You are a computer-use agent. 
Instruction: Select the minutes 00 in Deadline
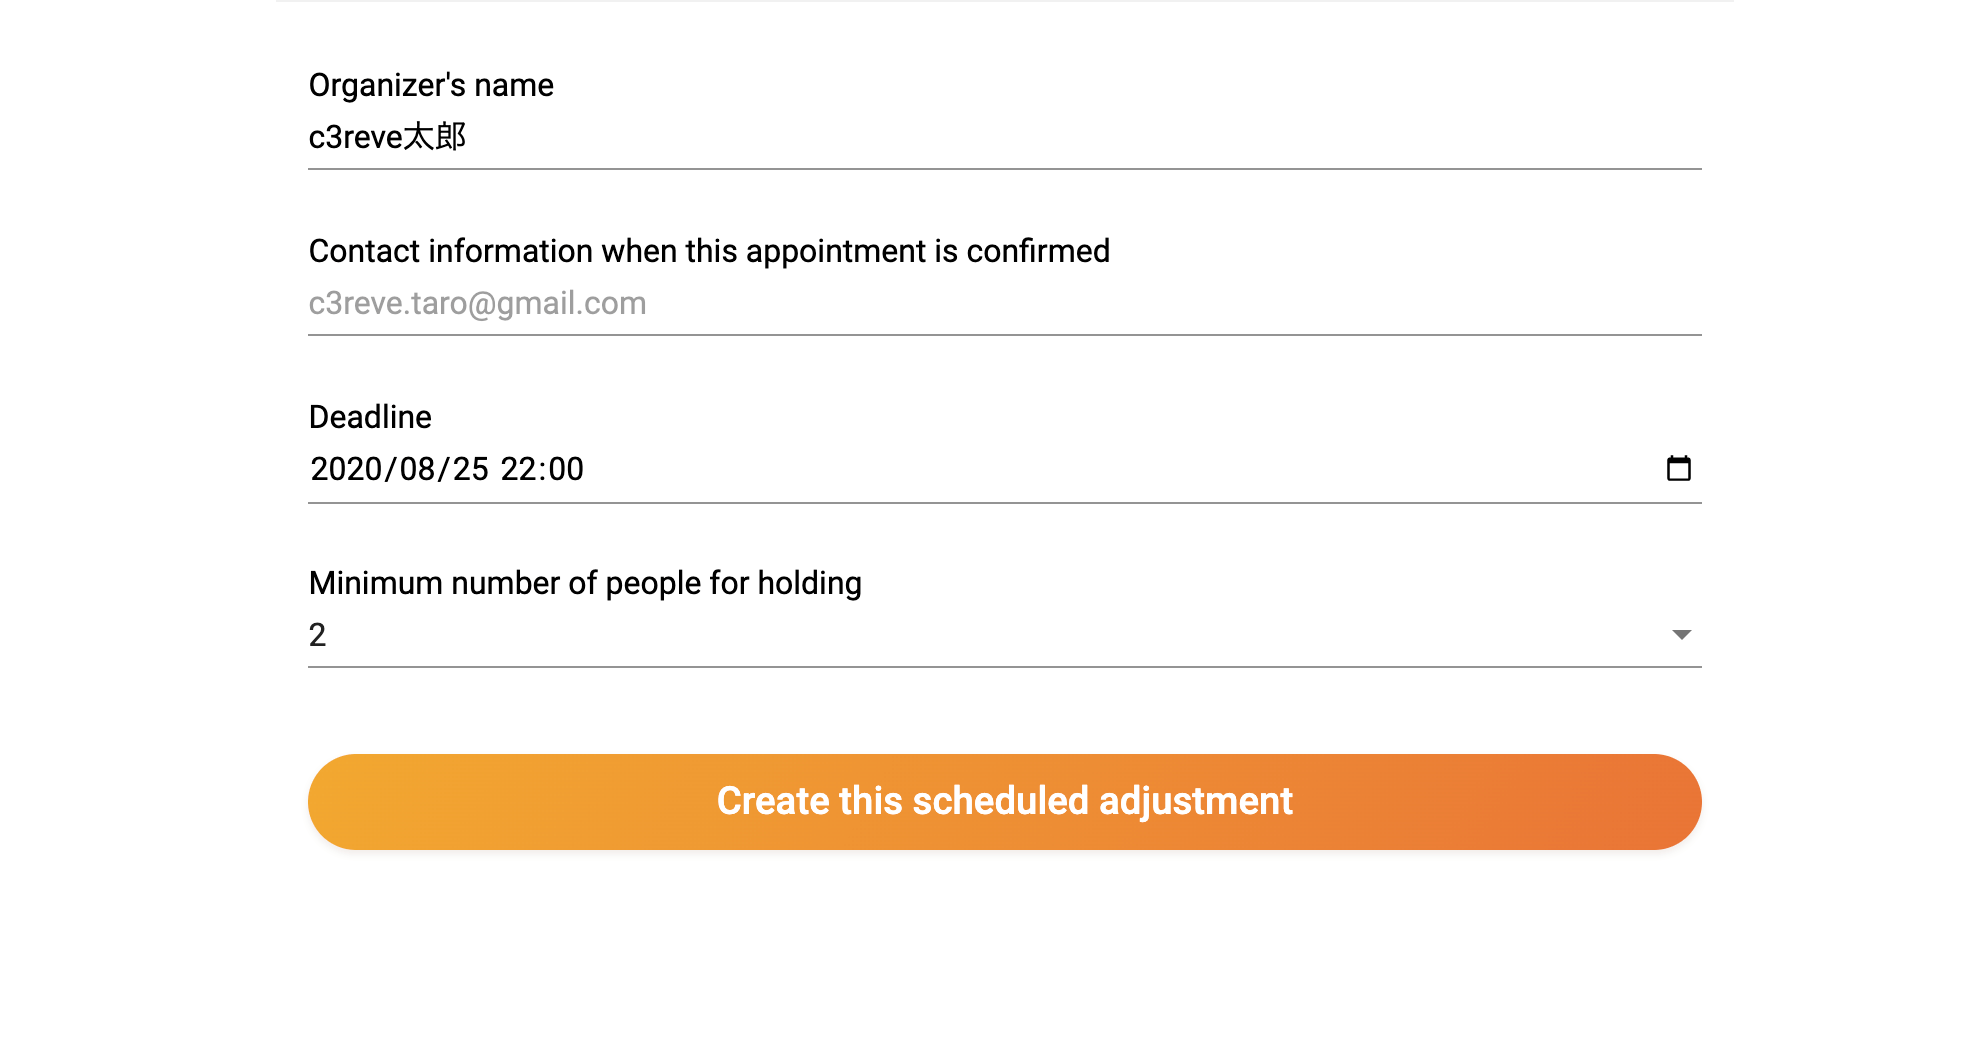[x=565, y=469]
